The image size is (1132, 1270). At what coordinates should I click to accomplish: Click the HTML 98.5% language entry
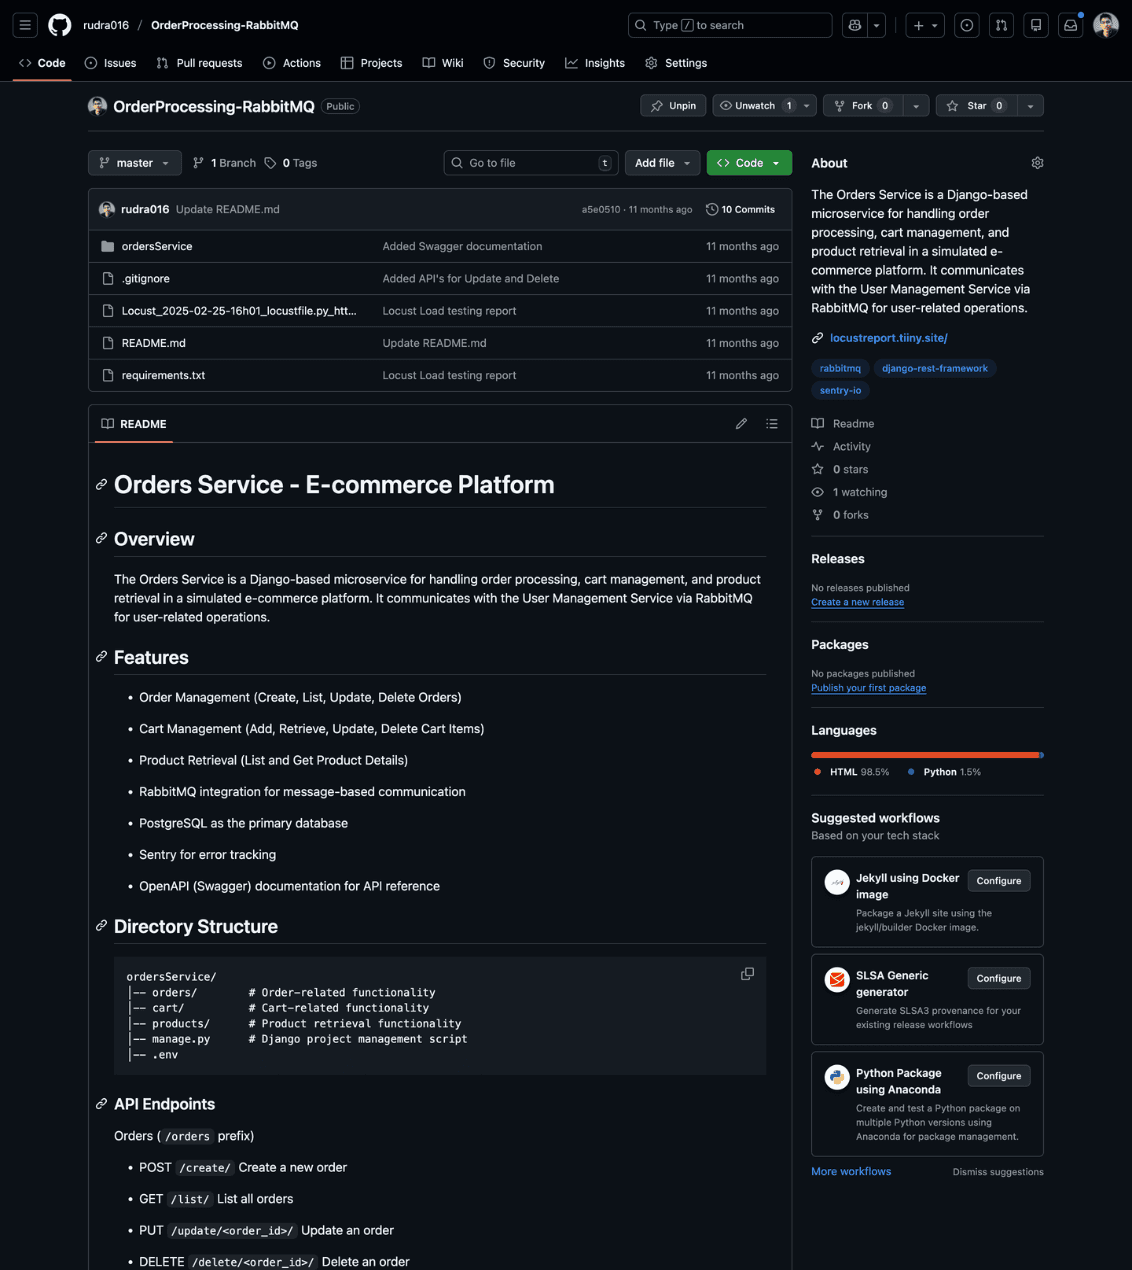pyautogui.click(x=851, y=772)
